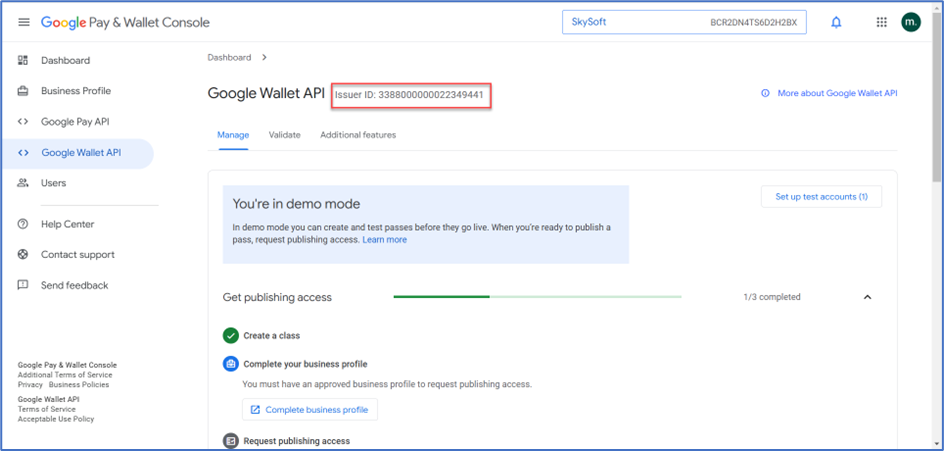
Task: Switch to the Validate tab
Action: [x=284, y=135]
